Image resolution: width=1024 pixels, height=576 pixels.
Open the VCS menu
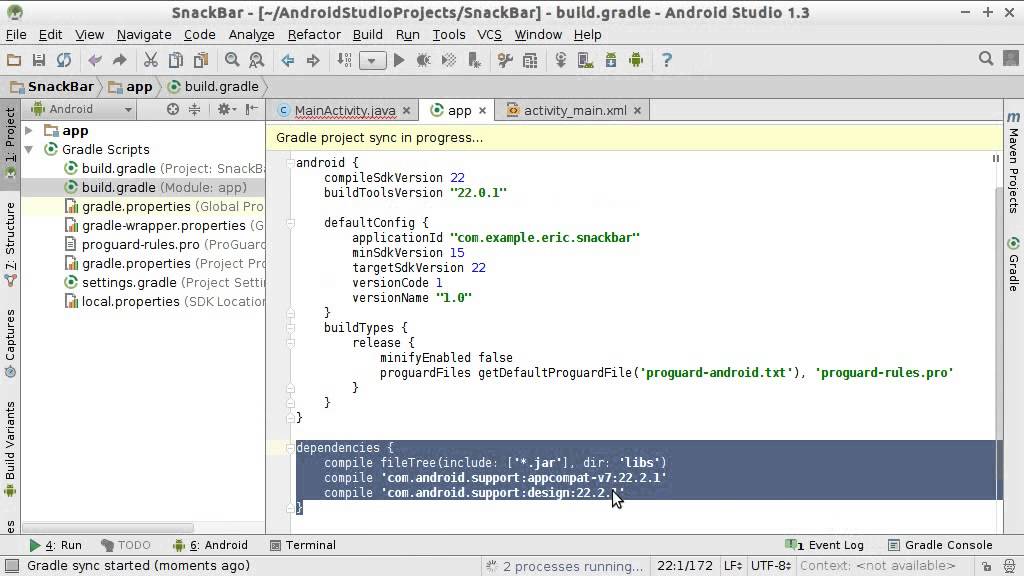click(489, 35)
